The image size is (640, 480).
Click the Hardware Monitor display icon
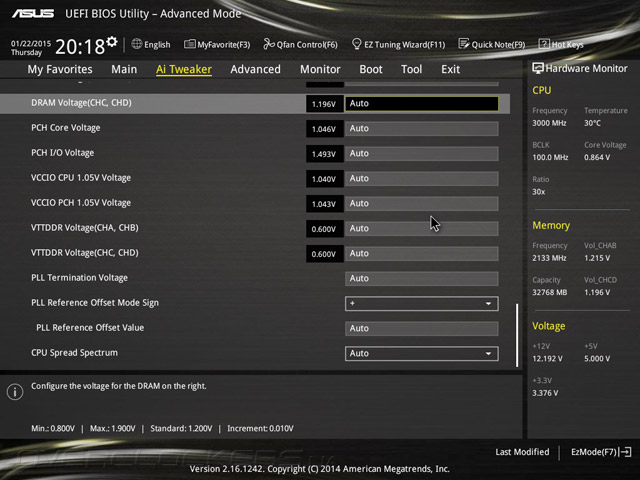tap(538, 68)
